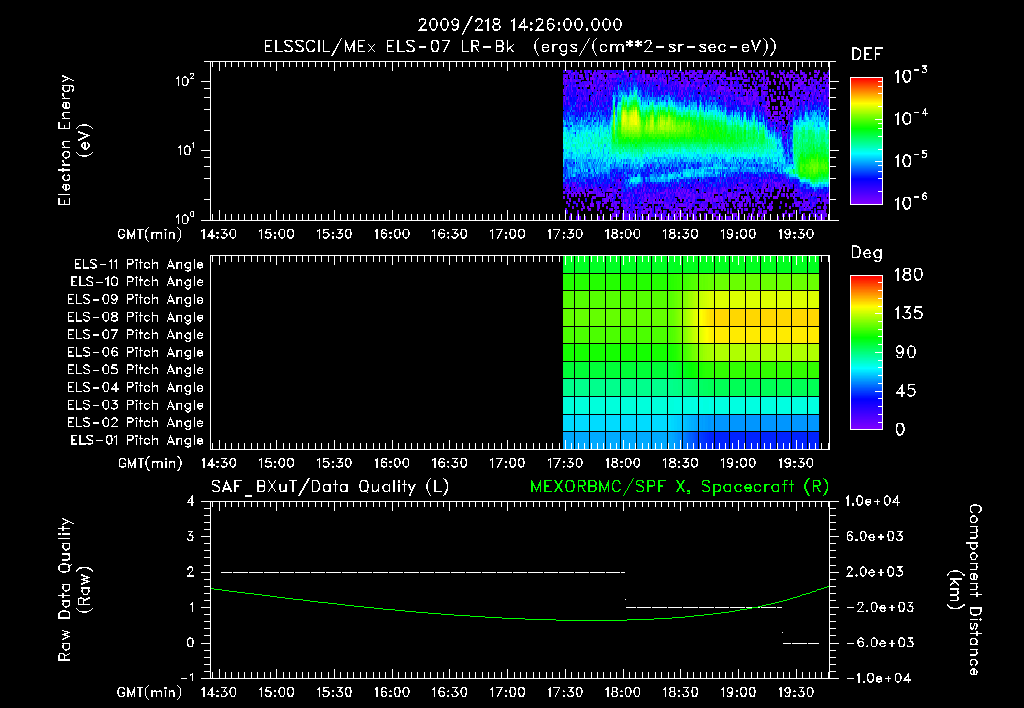
Task: Click the 1.0e+04 value on distance axis
Action: click(872, 501)
